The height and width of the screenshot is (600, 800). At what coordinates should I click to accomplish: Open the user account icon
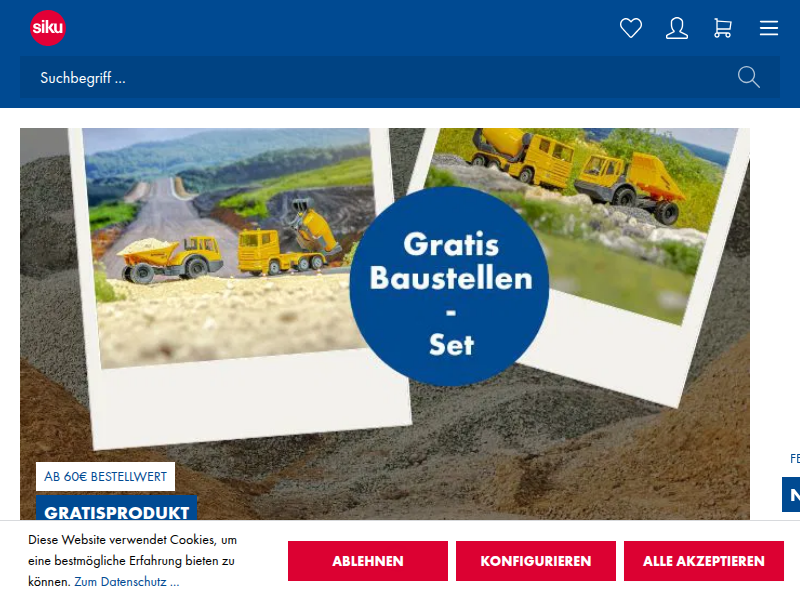(677, 28)
